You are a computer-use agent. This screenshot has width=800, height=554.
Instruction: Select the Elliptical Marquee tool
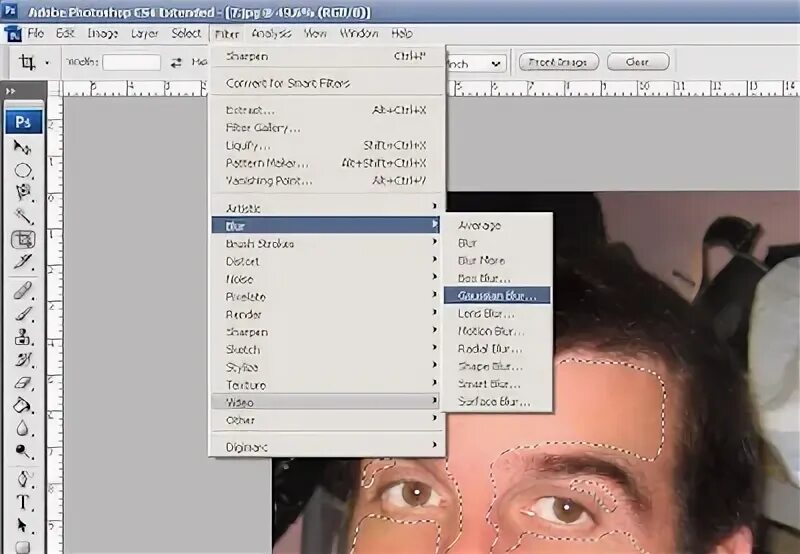pos(22,170)
